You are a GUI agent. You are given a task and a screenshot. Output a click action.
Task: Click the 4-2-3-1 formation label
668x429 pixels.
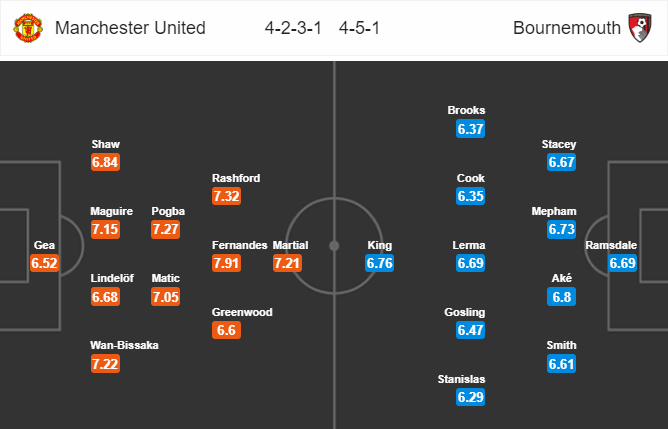click(x=291, y=28)
